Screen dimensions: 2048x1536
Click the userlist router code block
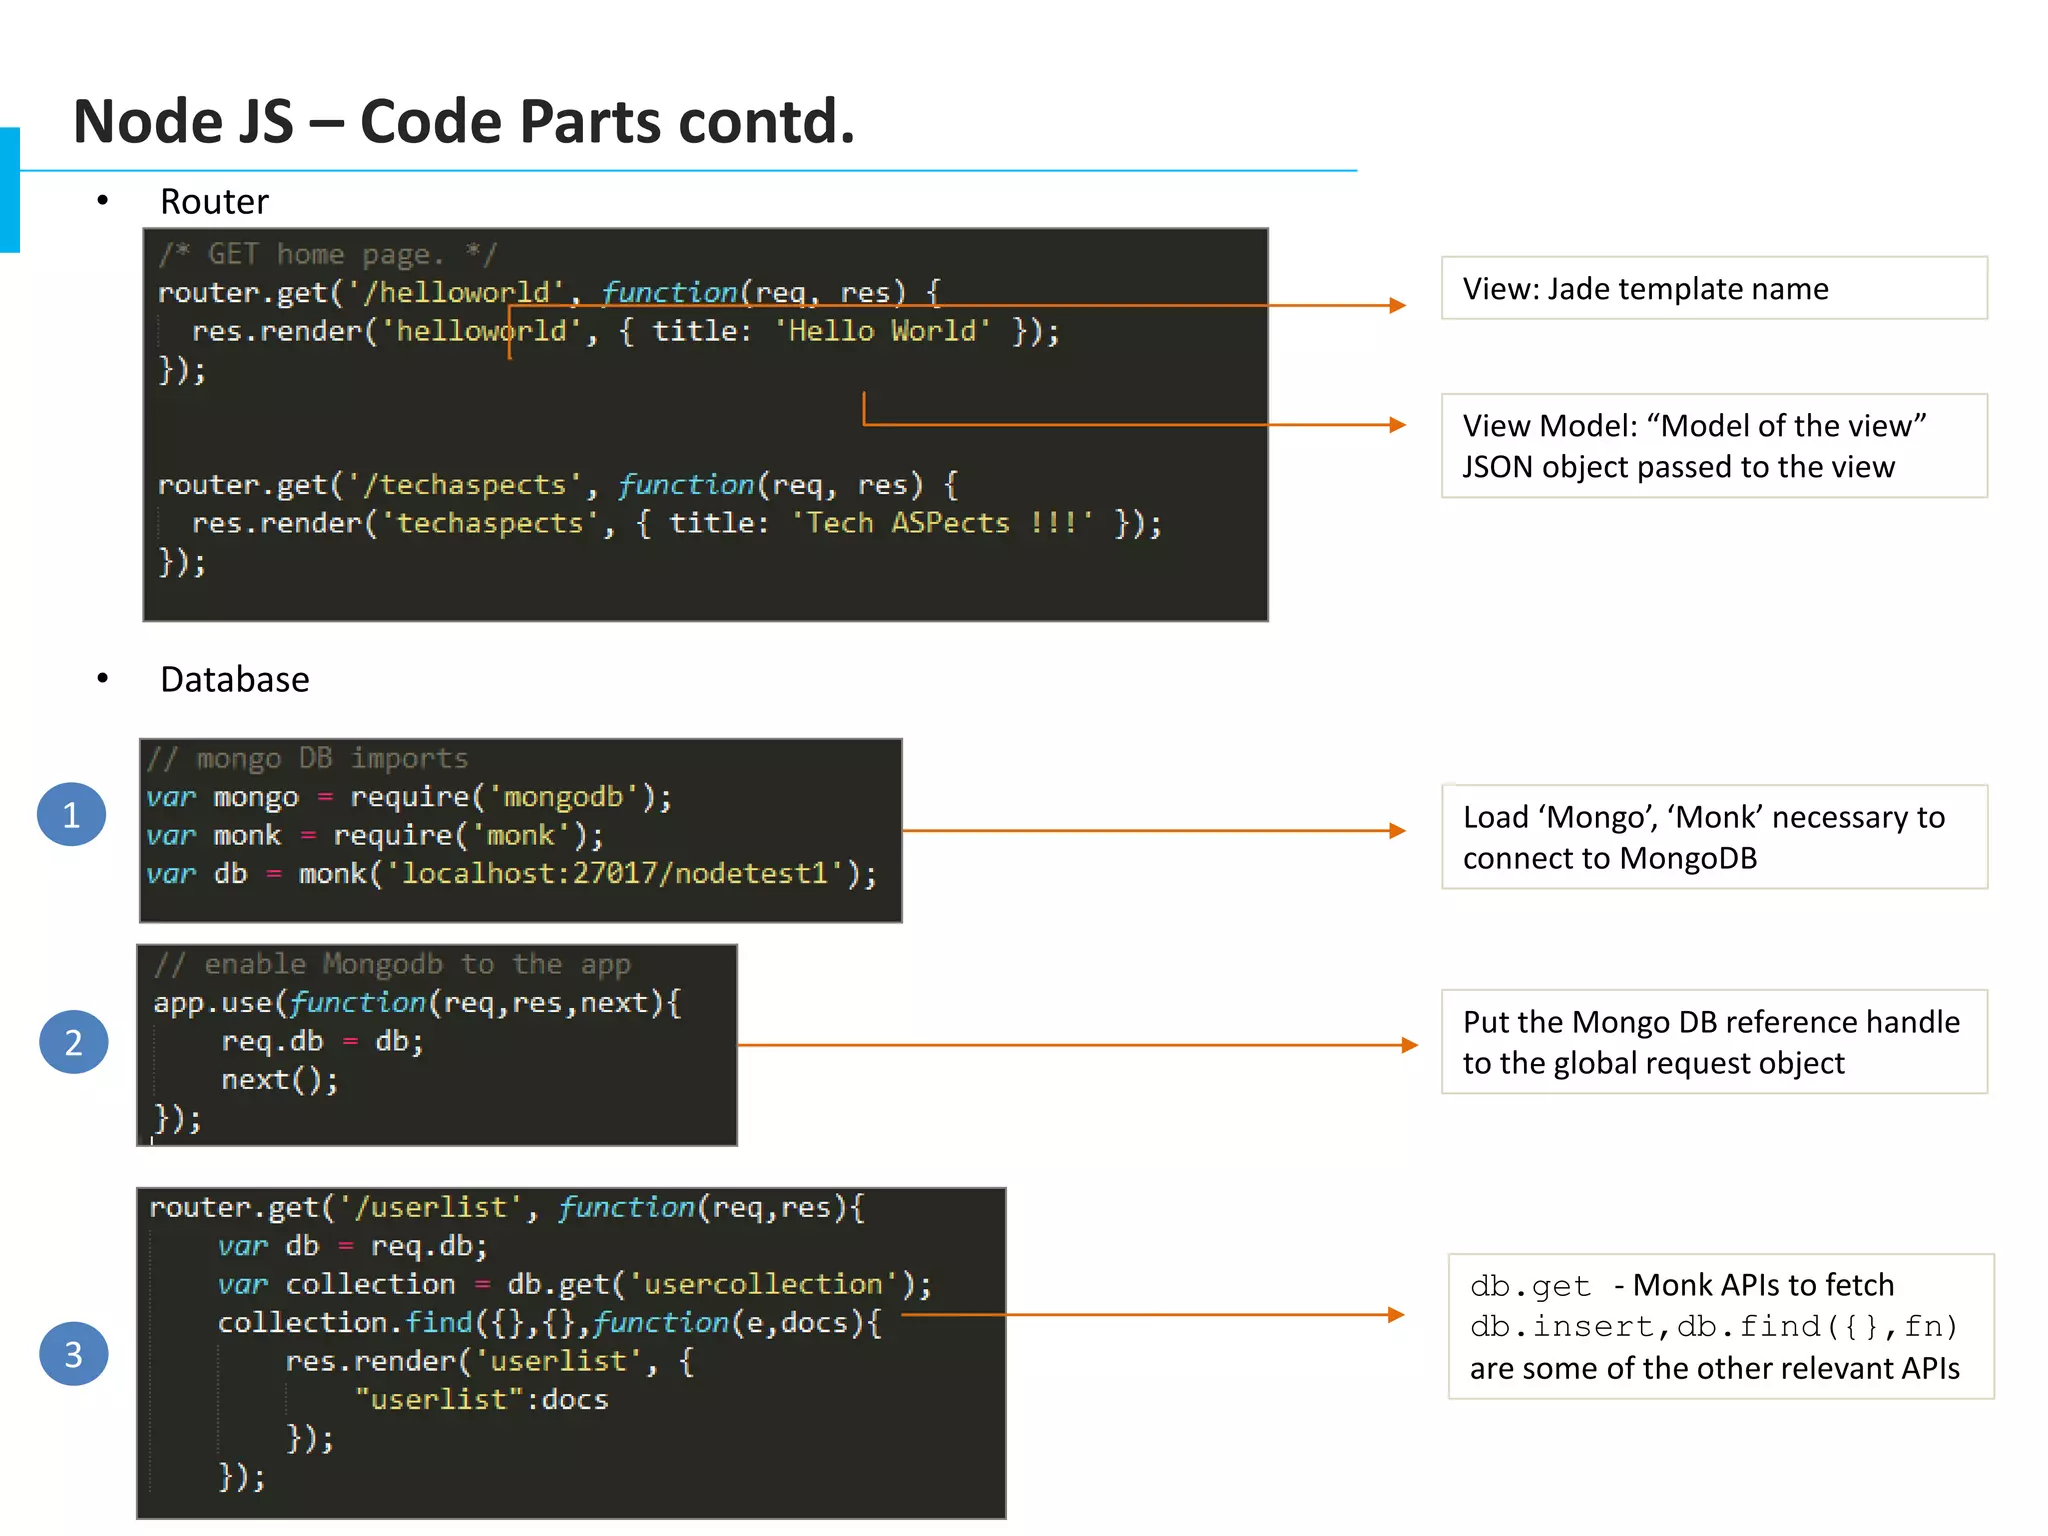(x=571, y=1352)
